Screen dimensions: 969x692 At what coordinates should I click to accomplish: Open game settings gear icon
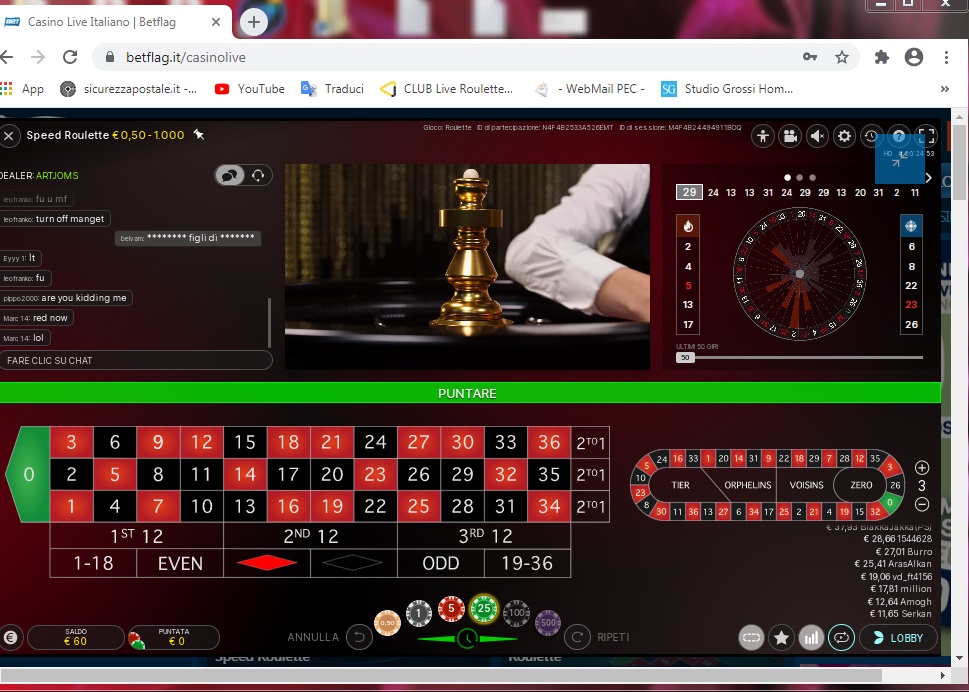[x=845, y=136]
